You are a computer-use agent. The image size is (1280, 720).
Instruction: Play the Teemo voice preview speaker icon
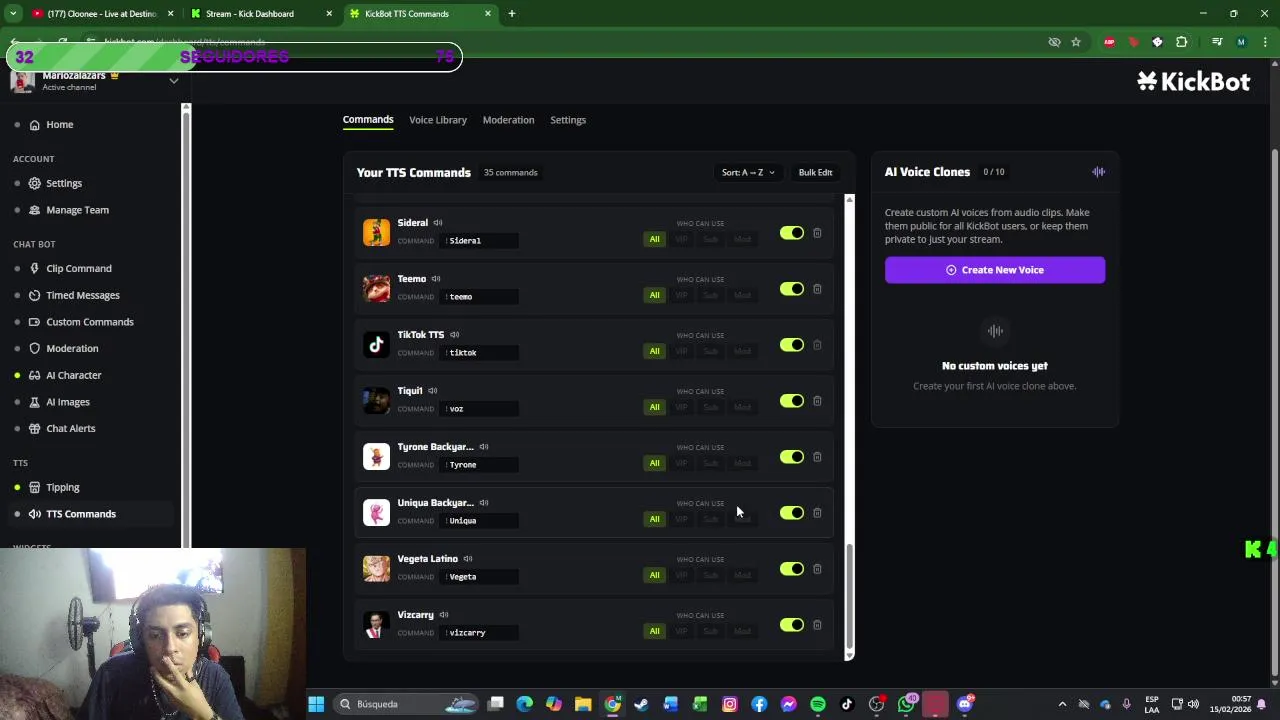[436, 279]
